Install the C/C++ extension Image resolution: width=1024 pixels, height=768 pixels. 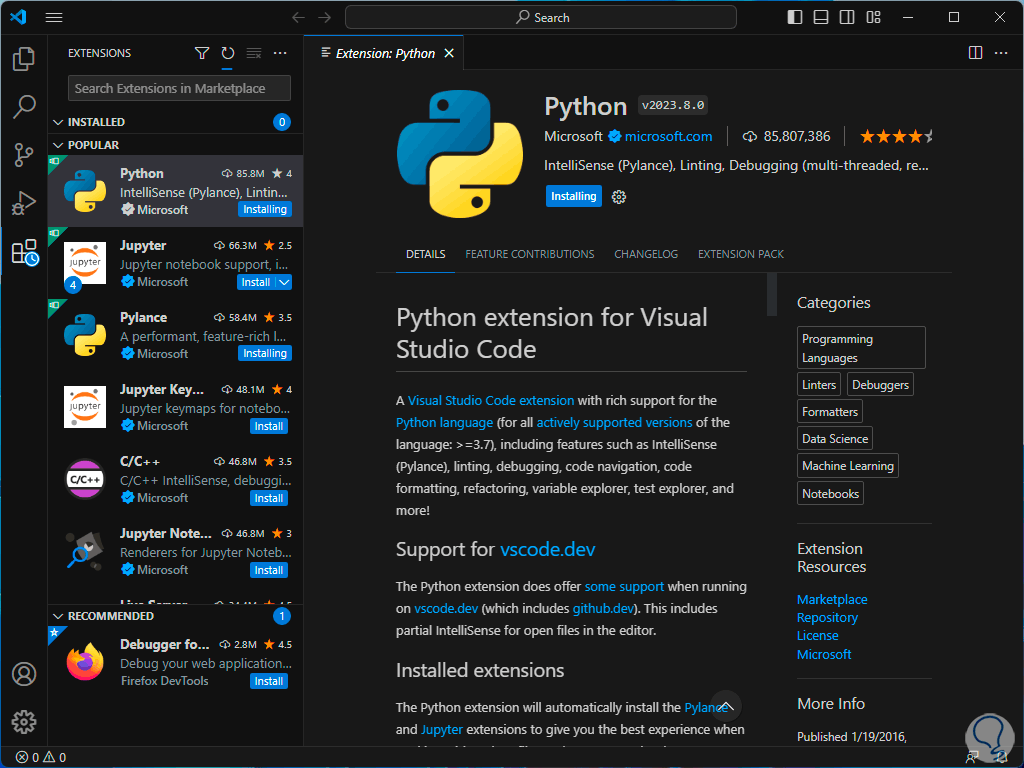pyautogui.click(x=268, y=498)
